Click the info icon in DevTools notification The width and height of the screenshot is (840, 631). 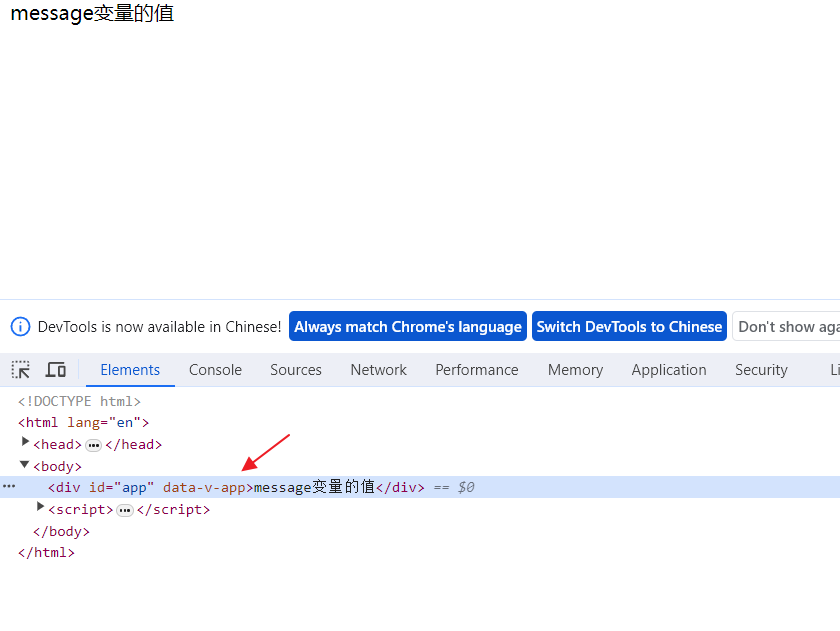pos(20,326)
